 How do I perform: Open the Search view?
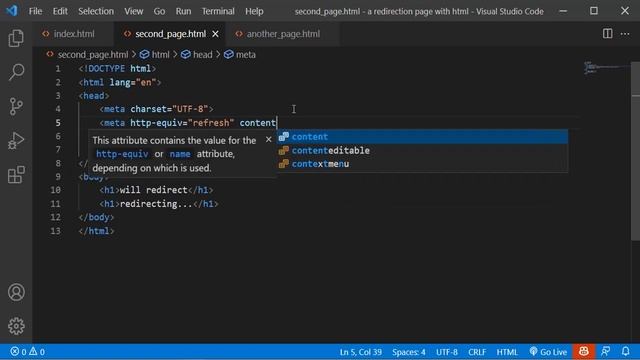click(16, 72)
